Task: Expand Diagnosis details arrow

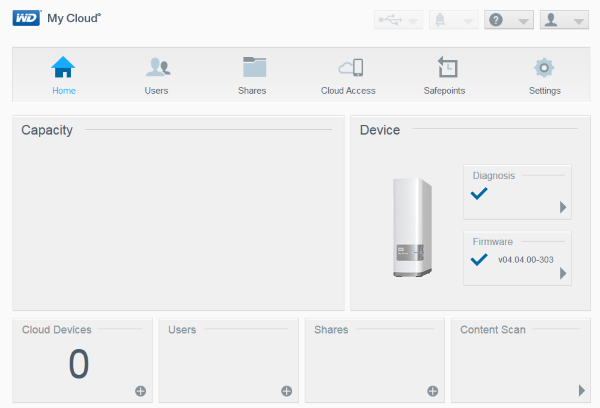Action: (562, 207)
